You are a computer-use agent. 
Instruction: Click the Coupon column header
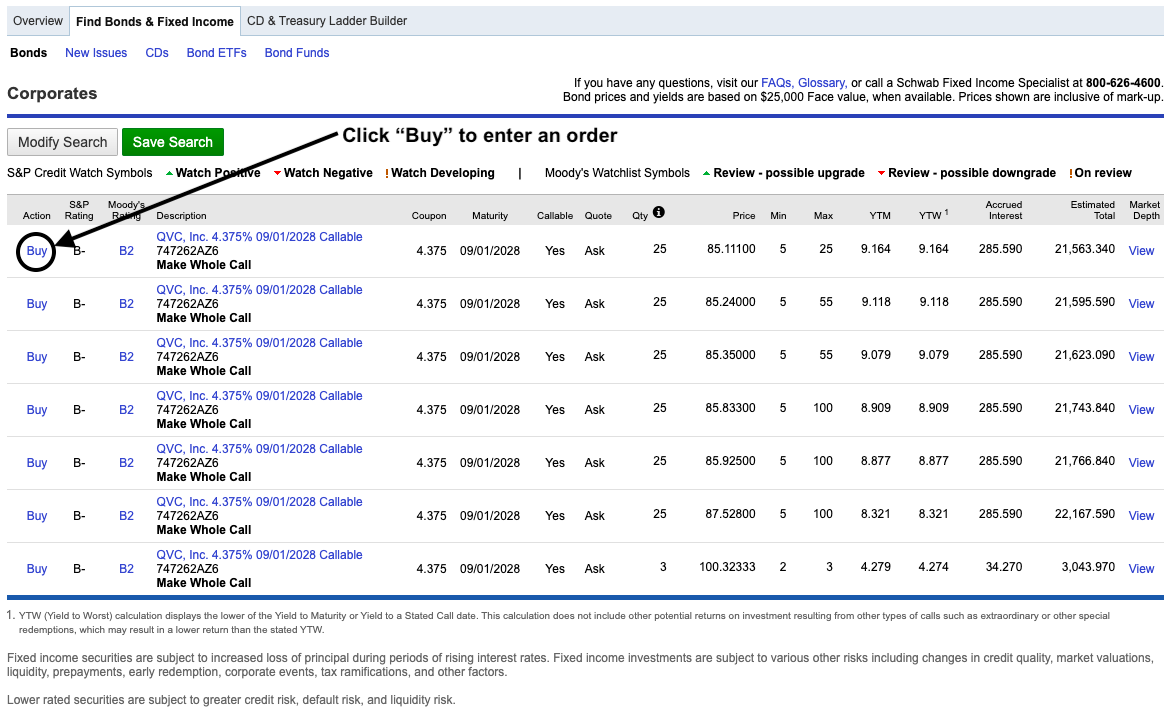[x=429, y=215]
